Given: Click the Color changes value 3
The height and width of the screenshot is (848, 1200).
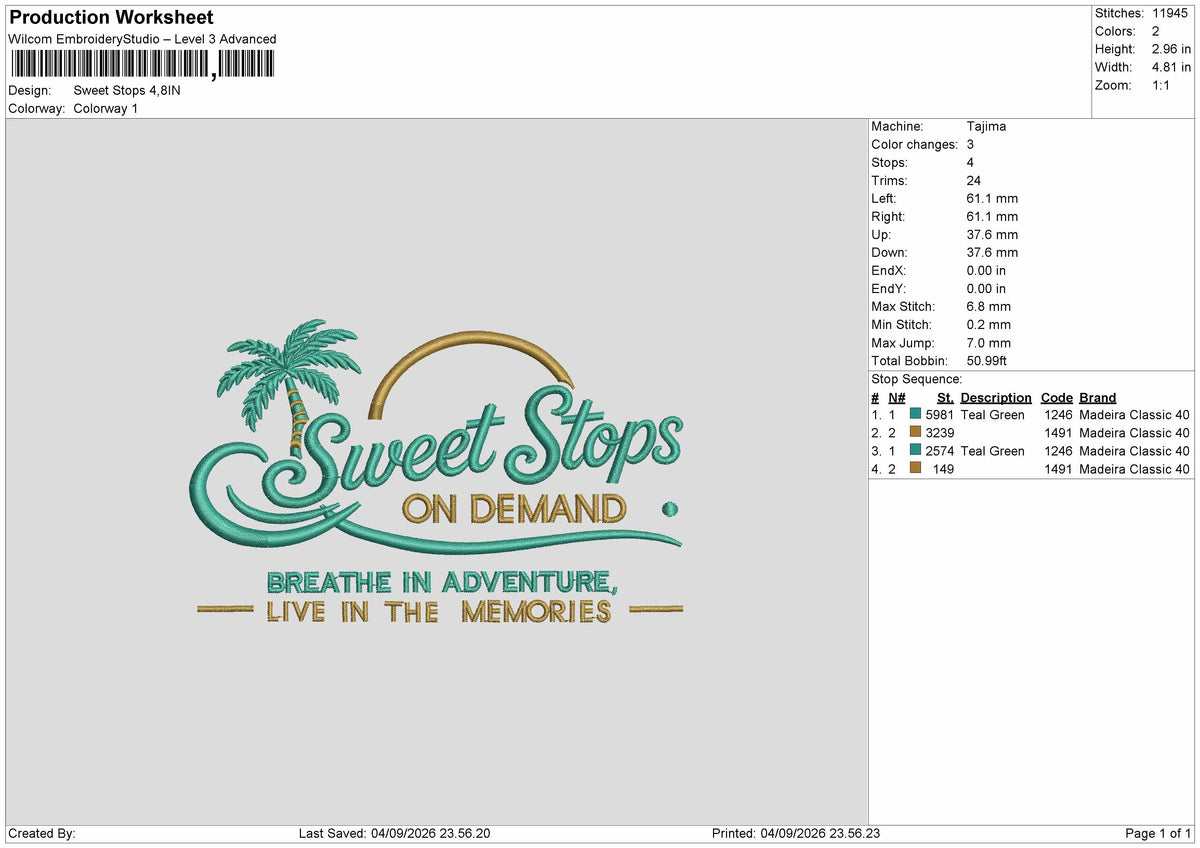Looking at the screenshot, I should tap(971, 144).
